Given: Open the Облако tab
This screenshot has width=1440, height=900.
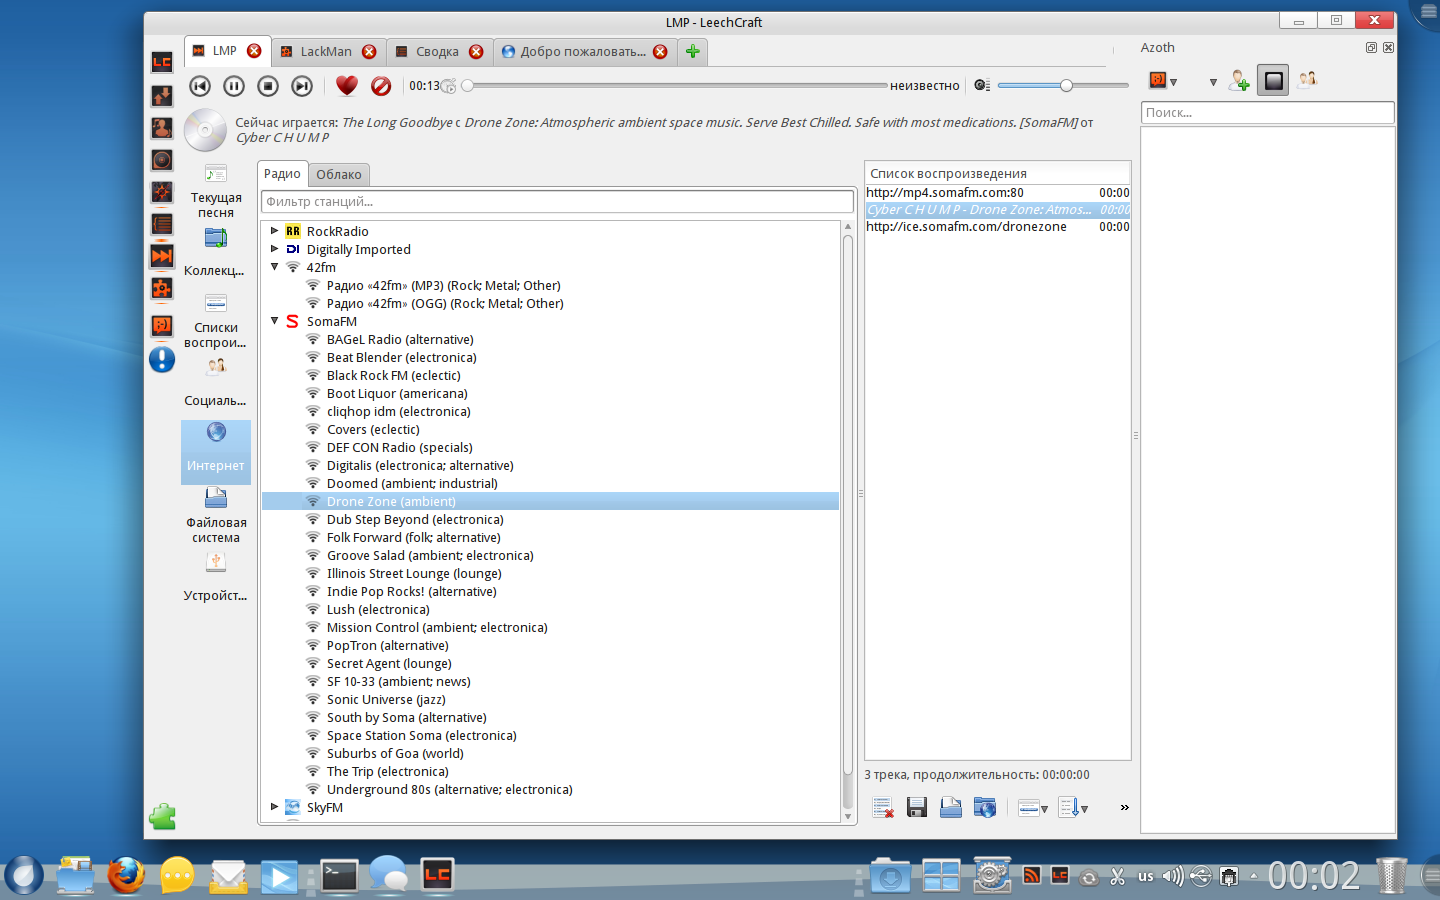Looking at the screenshot, I should pos(339,175).
